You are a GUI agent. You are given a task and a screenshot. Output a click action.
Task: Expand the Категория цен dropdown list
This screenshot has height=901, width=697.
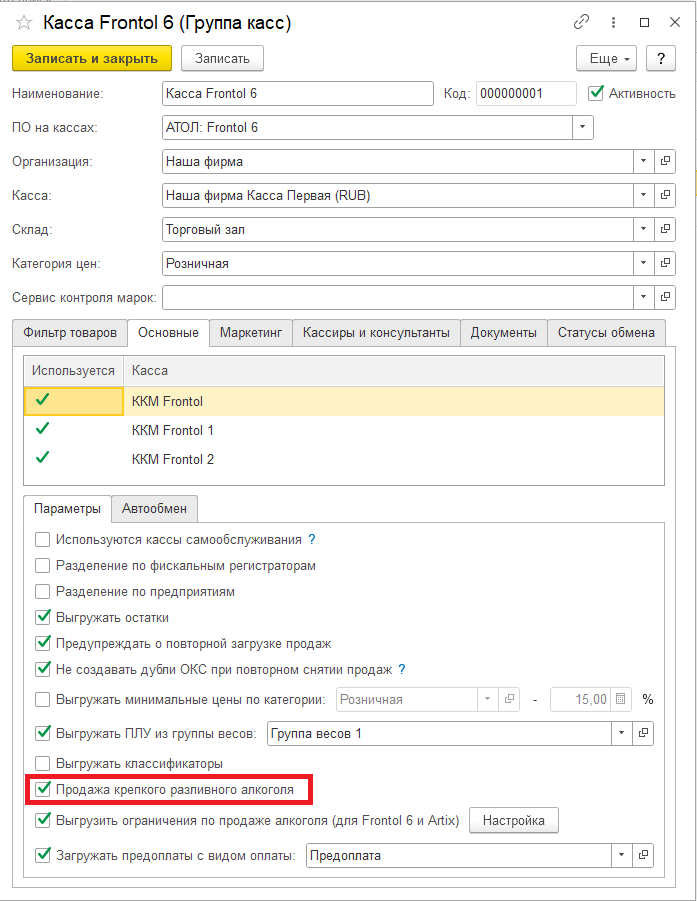click(643, 263)
